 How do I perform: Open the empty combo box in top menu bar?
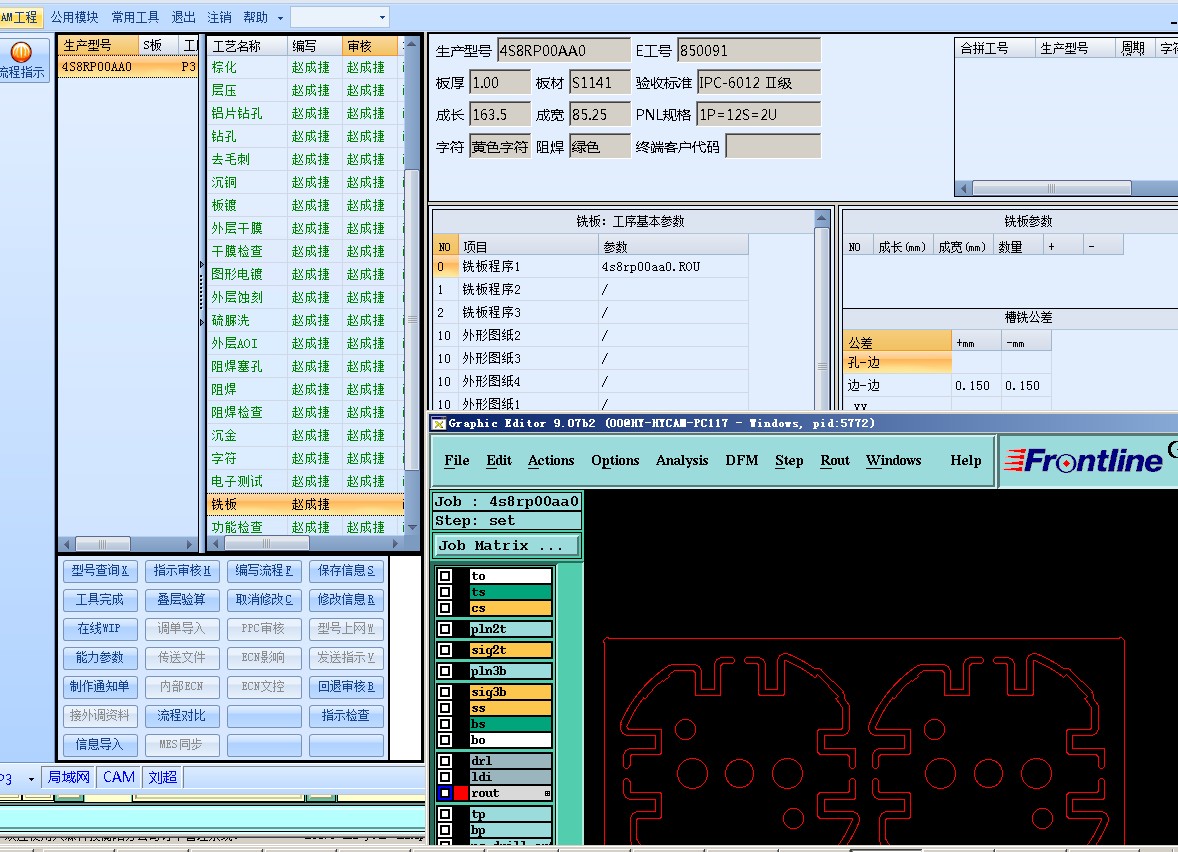pos(340,17)
